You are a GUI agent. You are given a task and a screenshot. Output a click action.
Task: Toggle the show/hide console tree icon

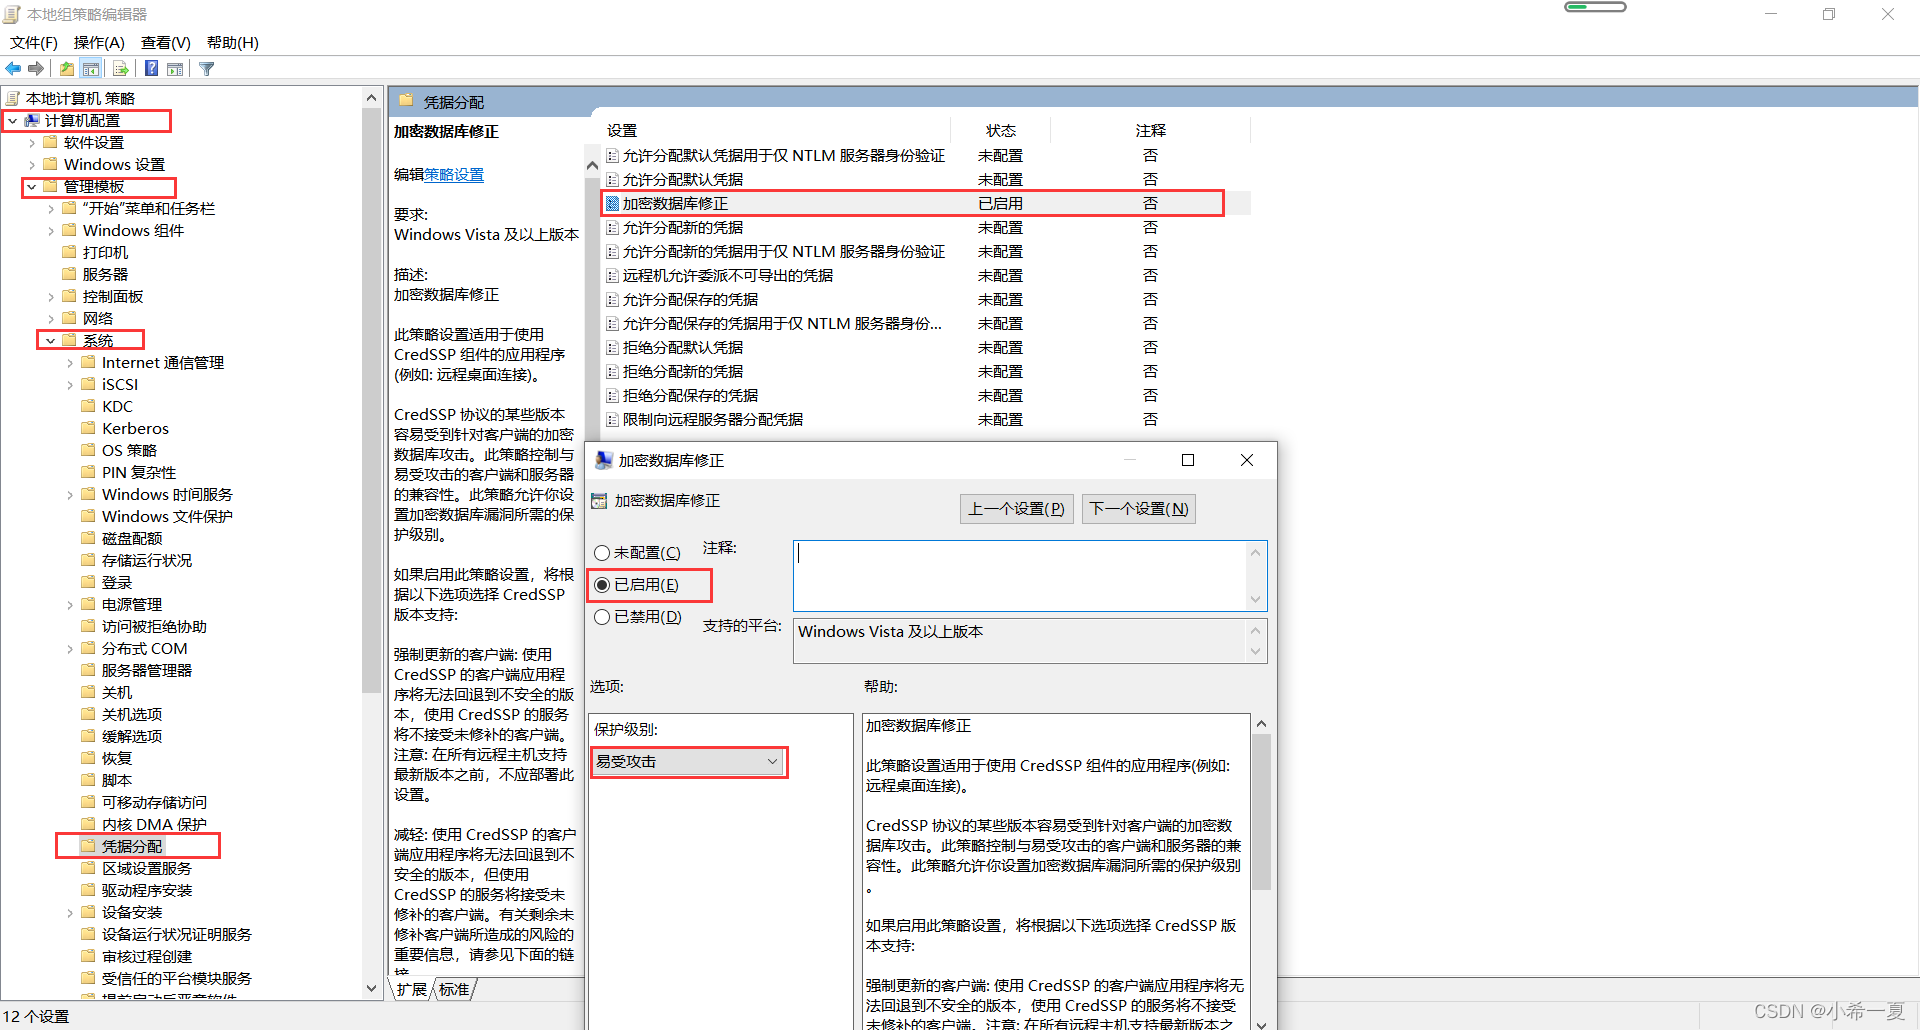click(x=91, y=68)
